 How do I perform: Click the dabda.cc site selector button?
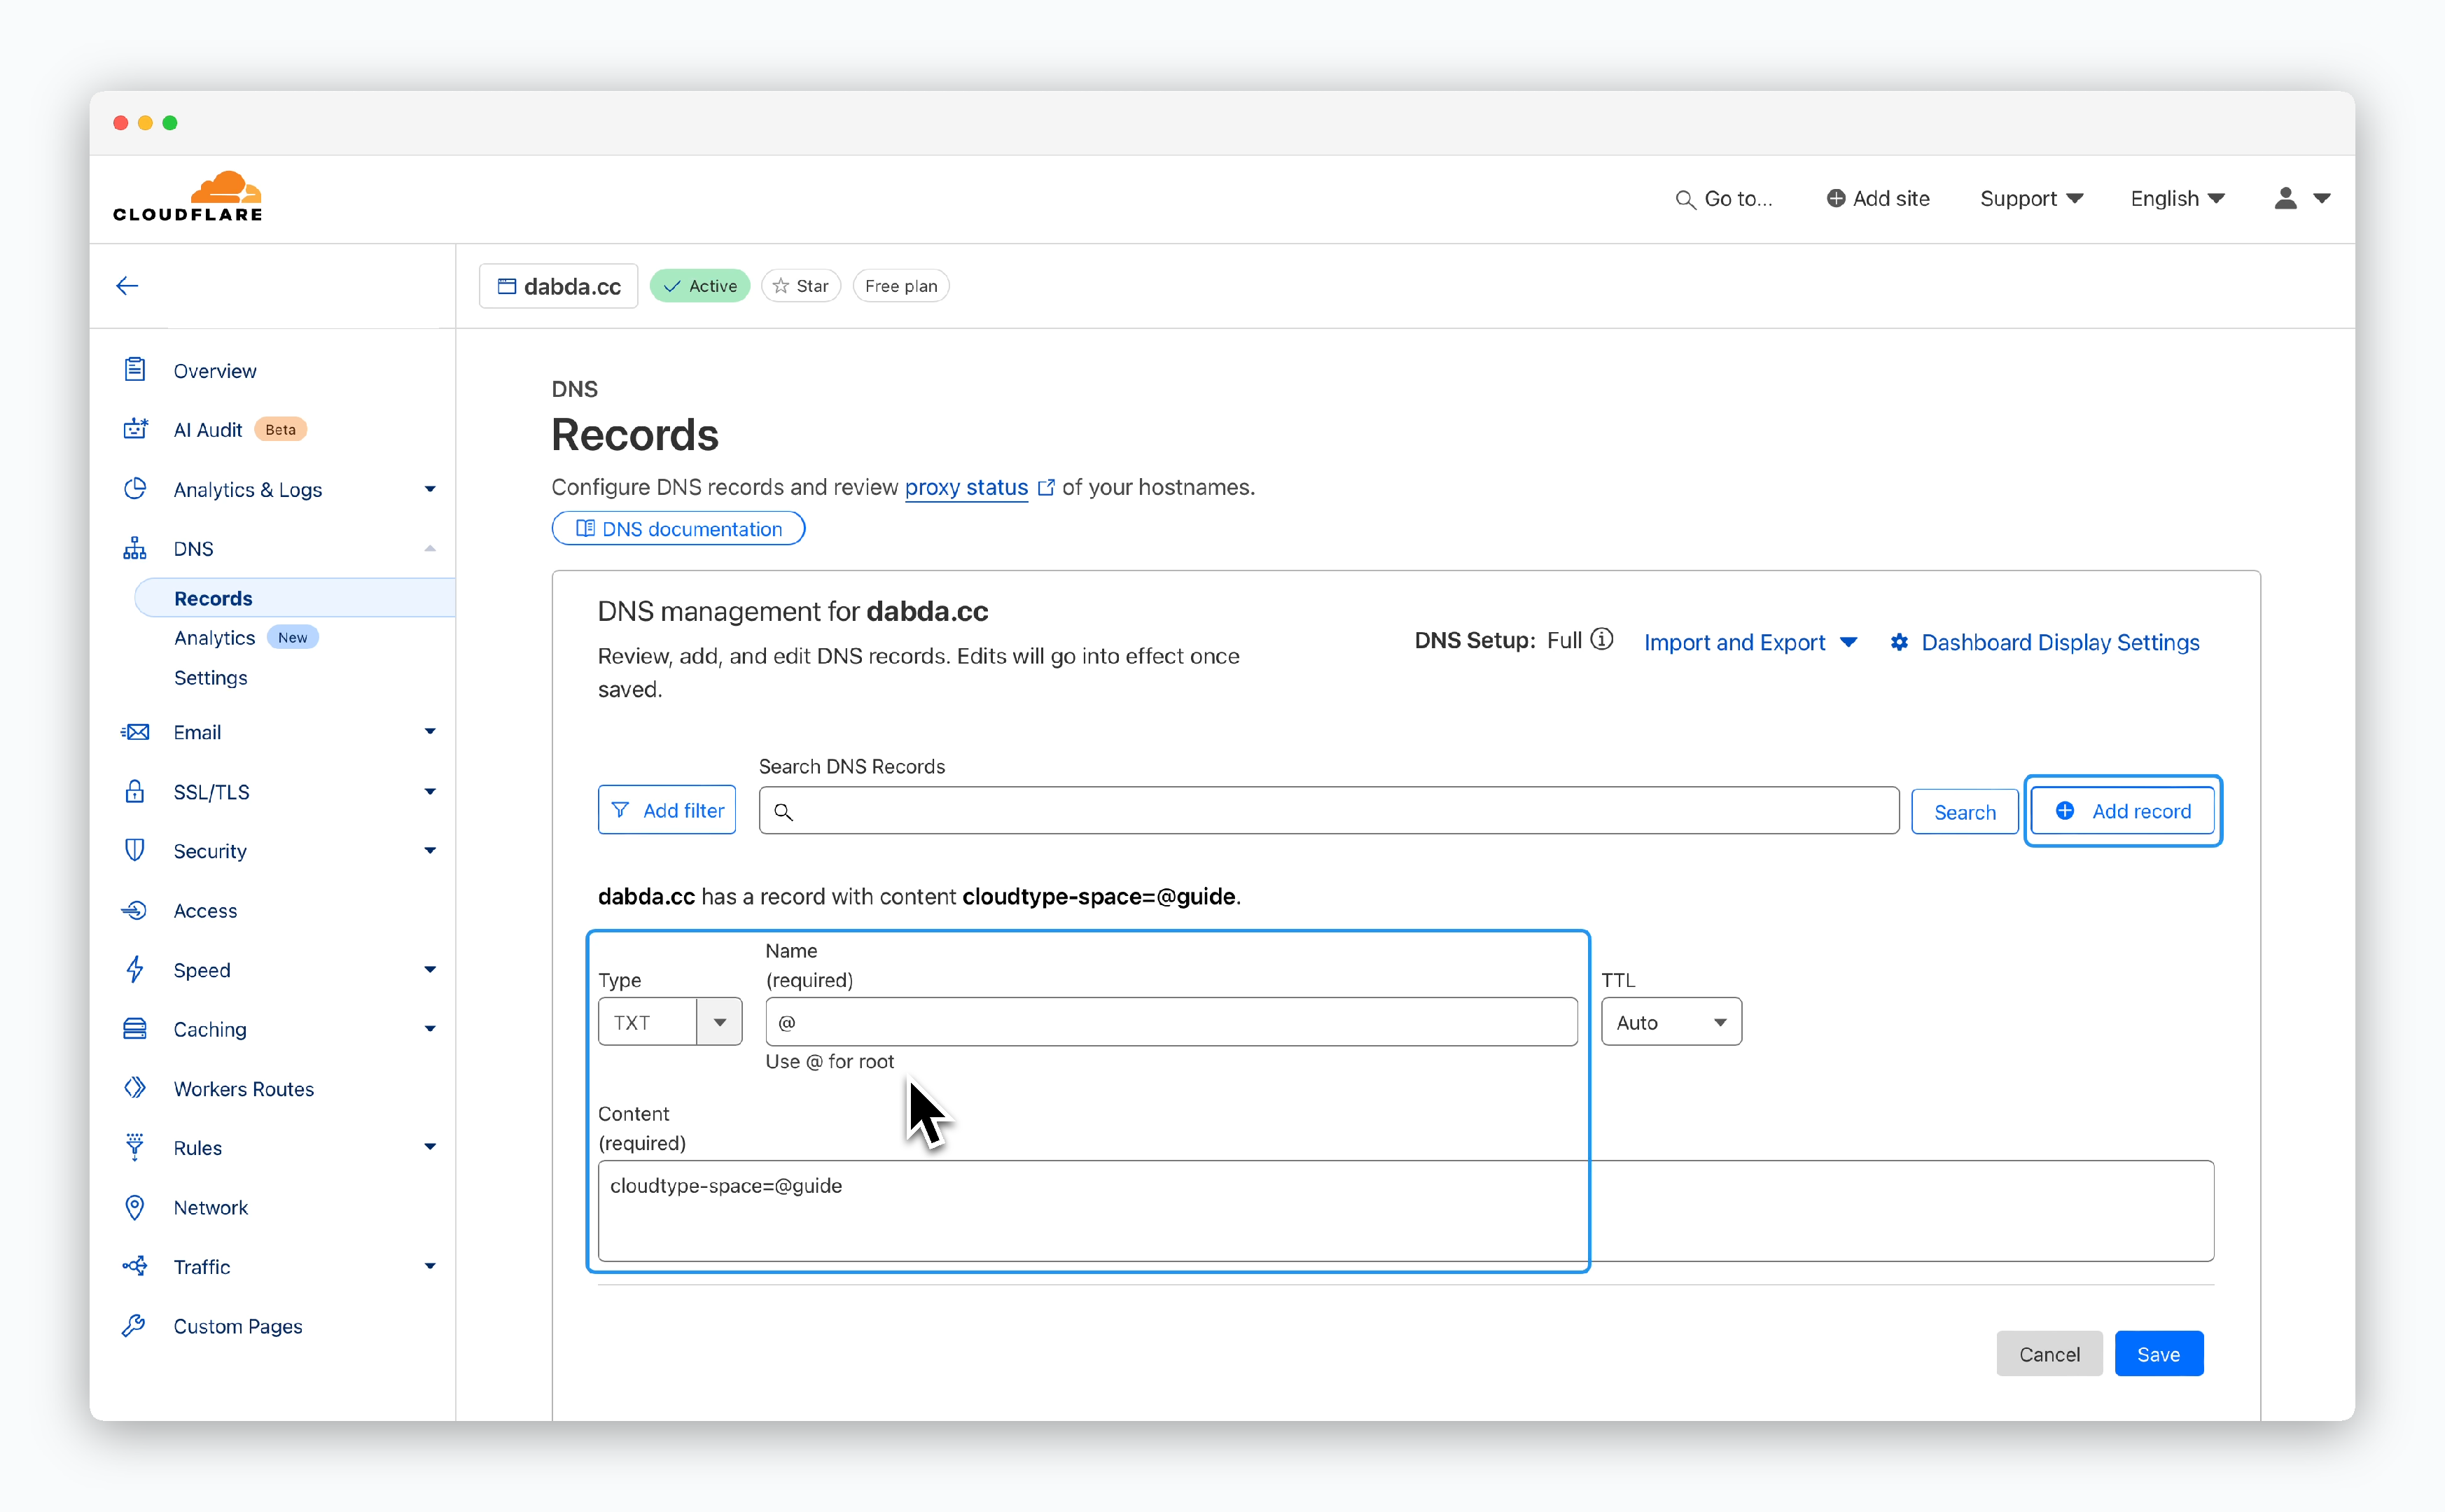[x=559, y=286]
